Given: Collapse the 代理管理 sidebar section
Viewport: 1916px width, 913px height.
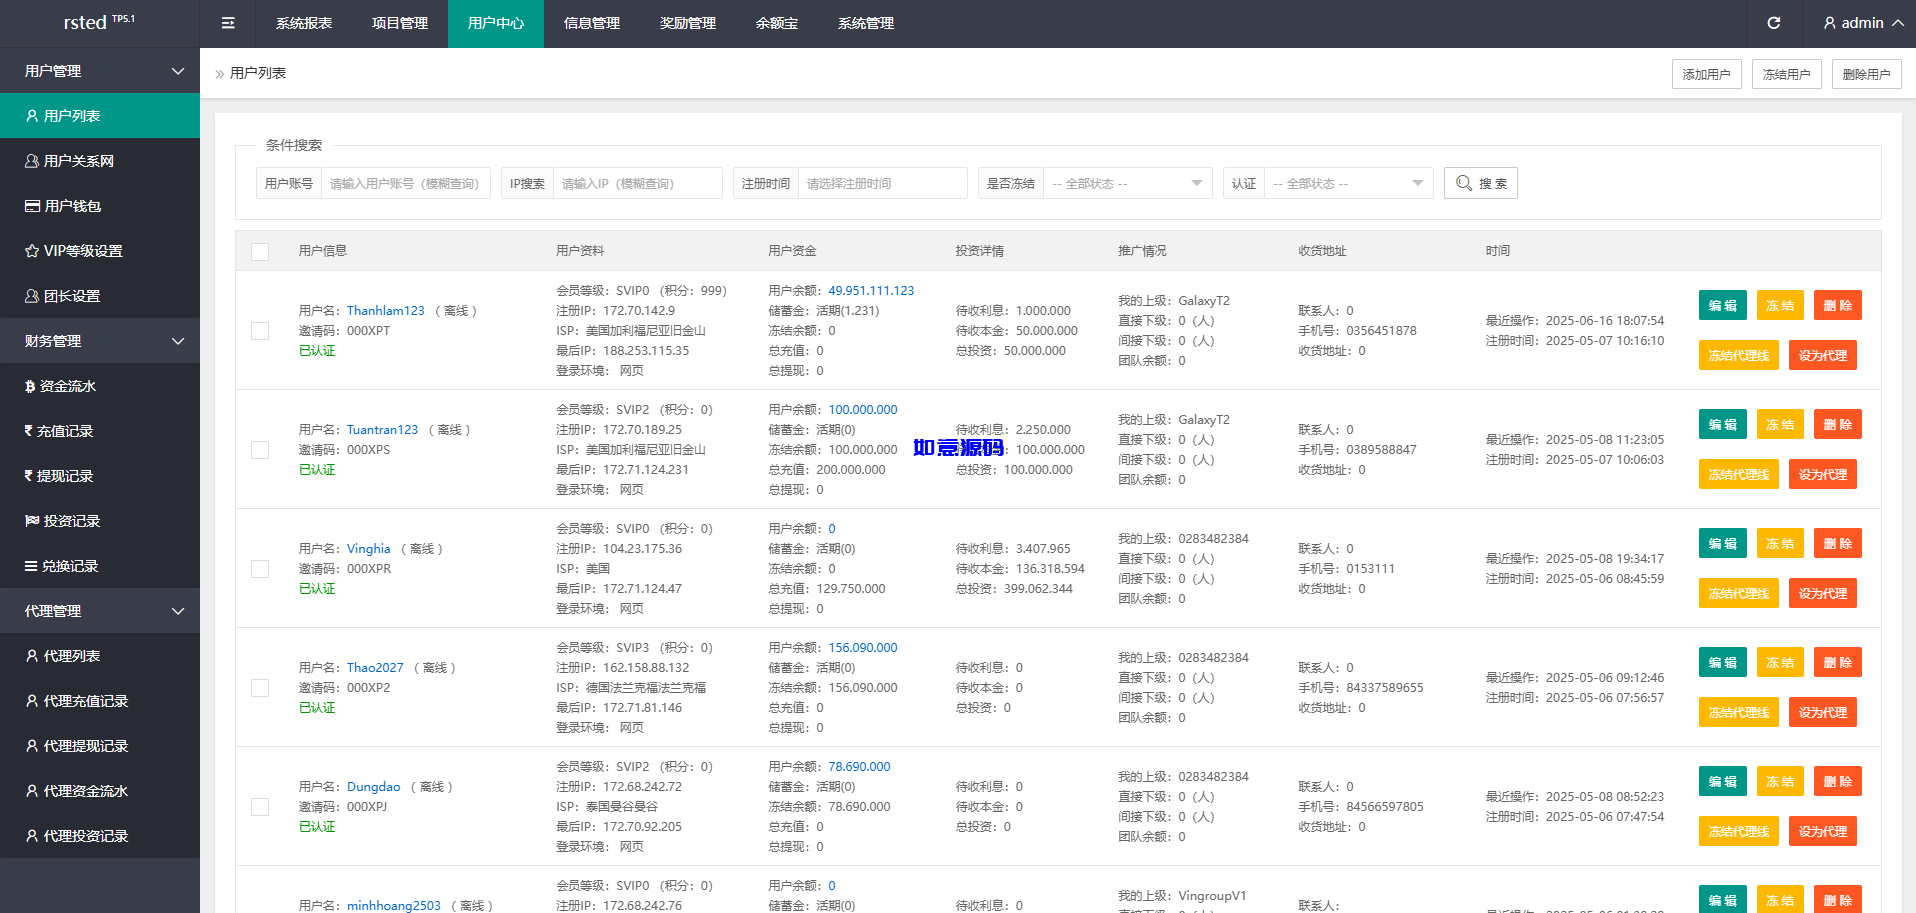Looking at the screenshot, I should pyautogui.click(x=100, y=611).
